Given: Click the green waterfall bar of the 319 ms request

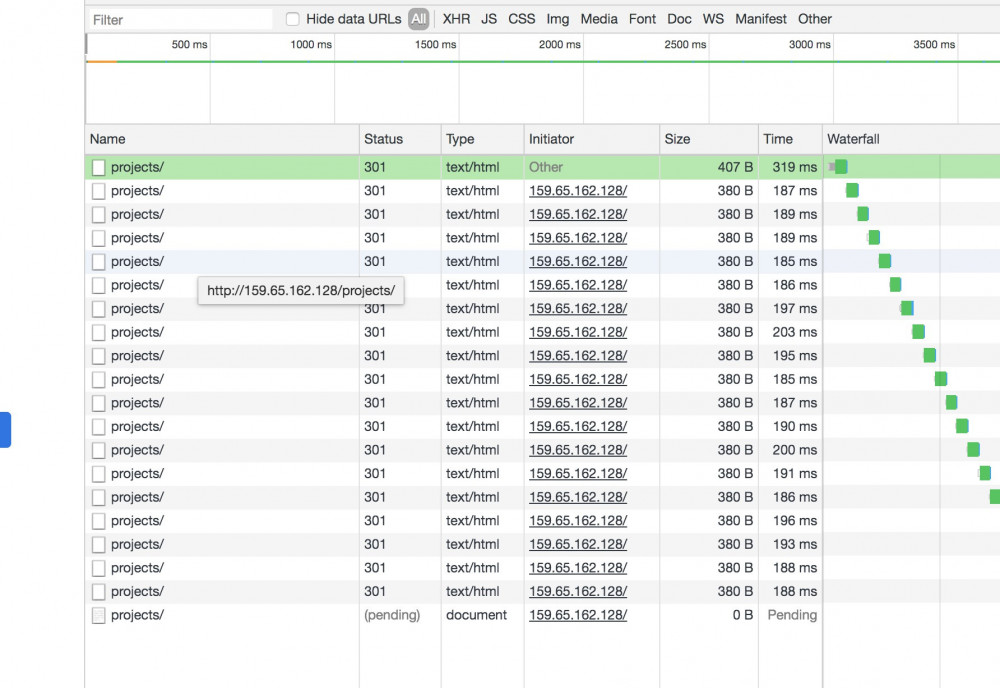Looking at the screenshot, I should 841,167.
